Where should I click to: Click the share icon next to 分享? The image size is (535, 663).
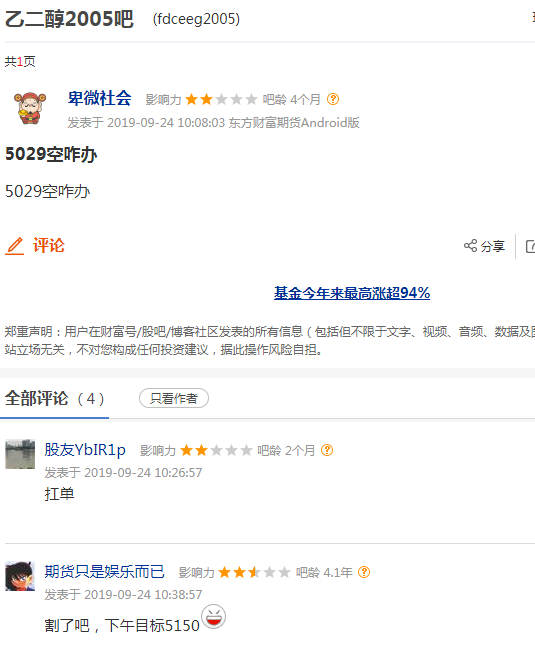(470, 246)
